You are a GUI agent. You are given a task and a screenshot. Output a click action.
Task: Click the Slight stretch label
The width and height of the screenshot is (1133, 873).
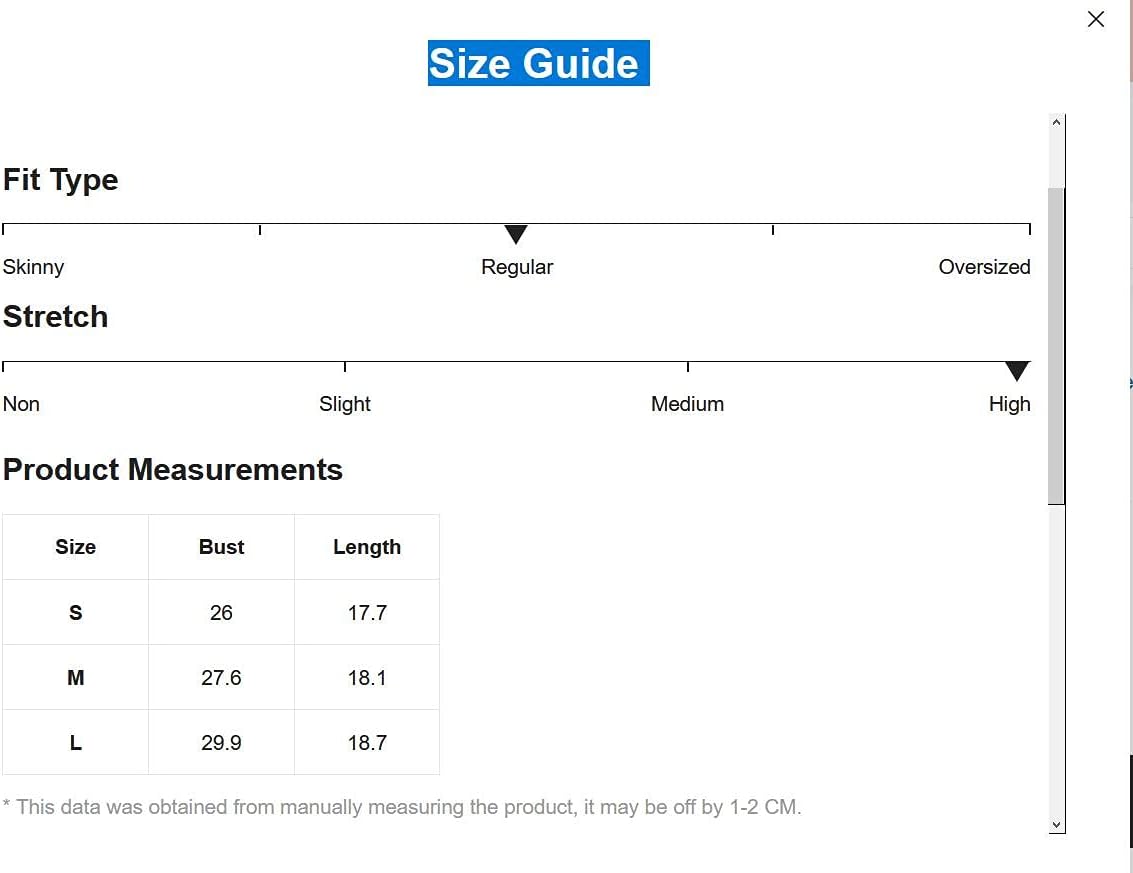(x=345, y=404)
